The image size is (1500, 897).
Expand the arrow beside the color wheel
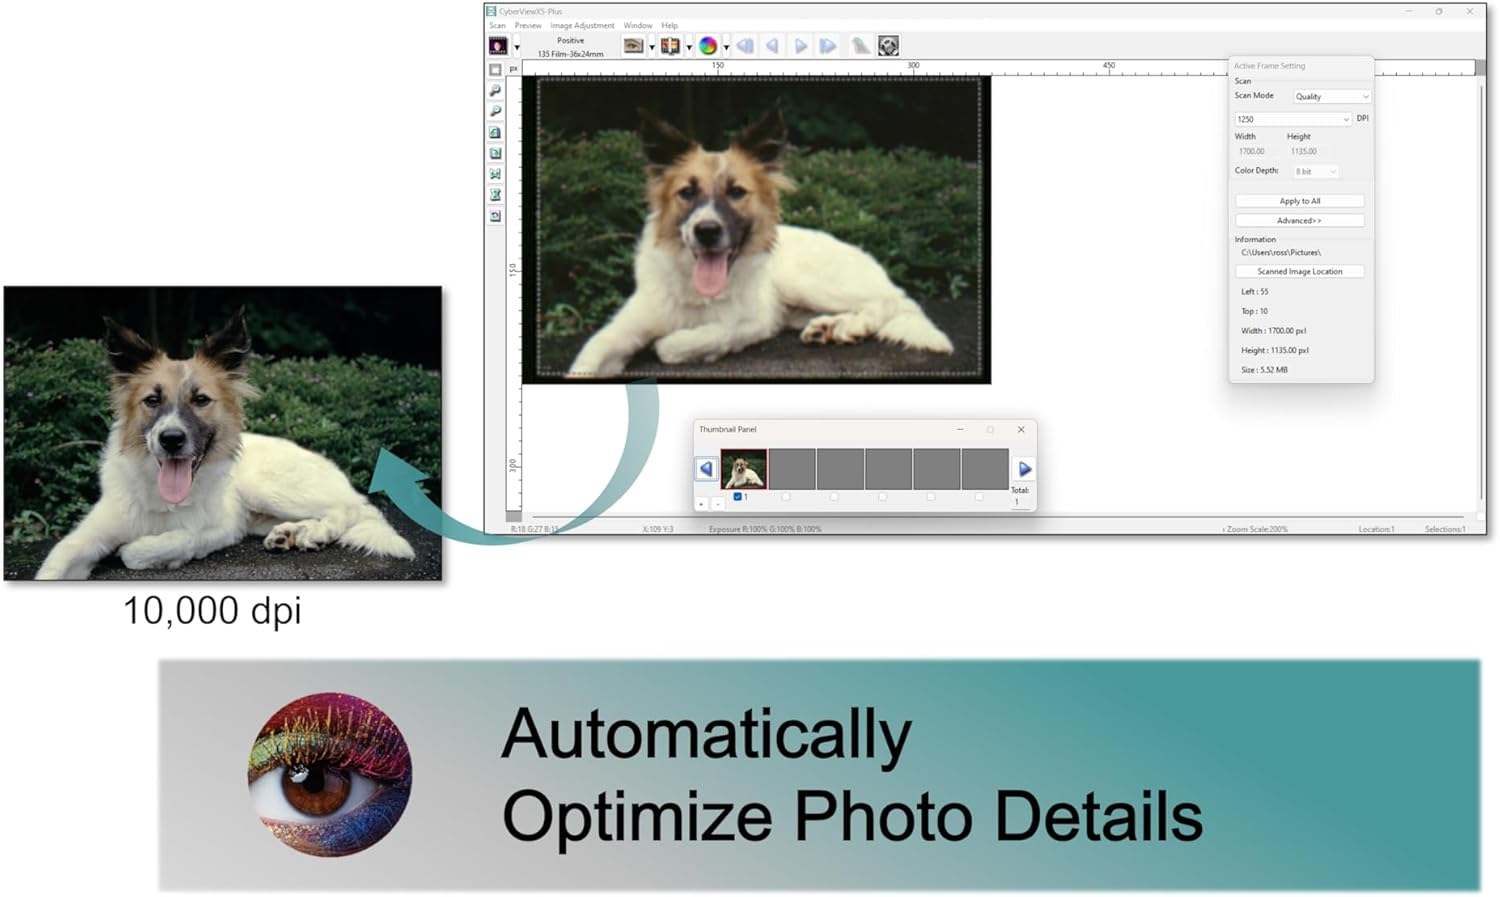726,47
